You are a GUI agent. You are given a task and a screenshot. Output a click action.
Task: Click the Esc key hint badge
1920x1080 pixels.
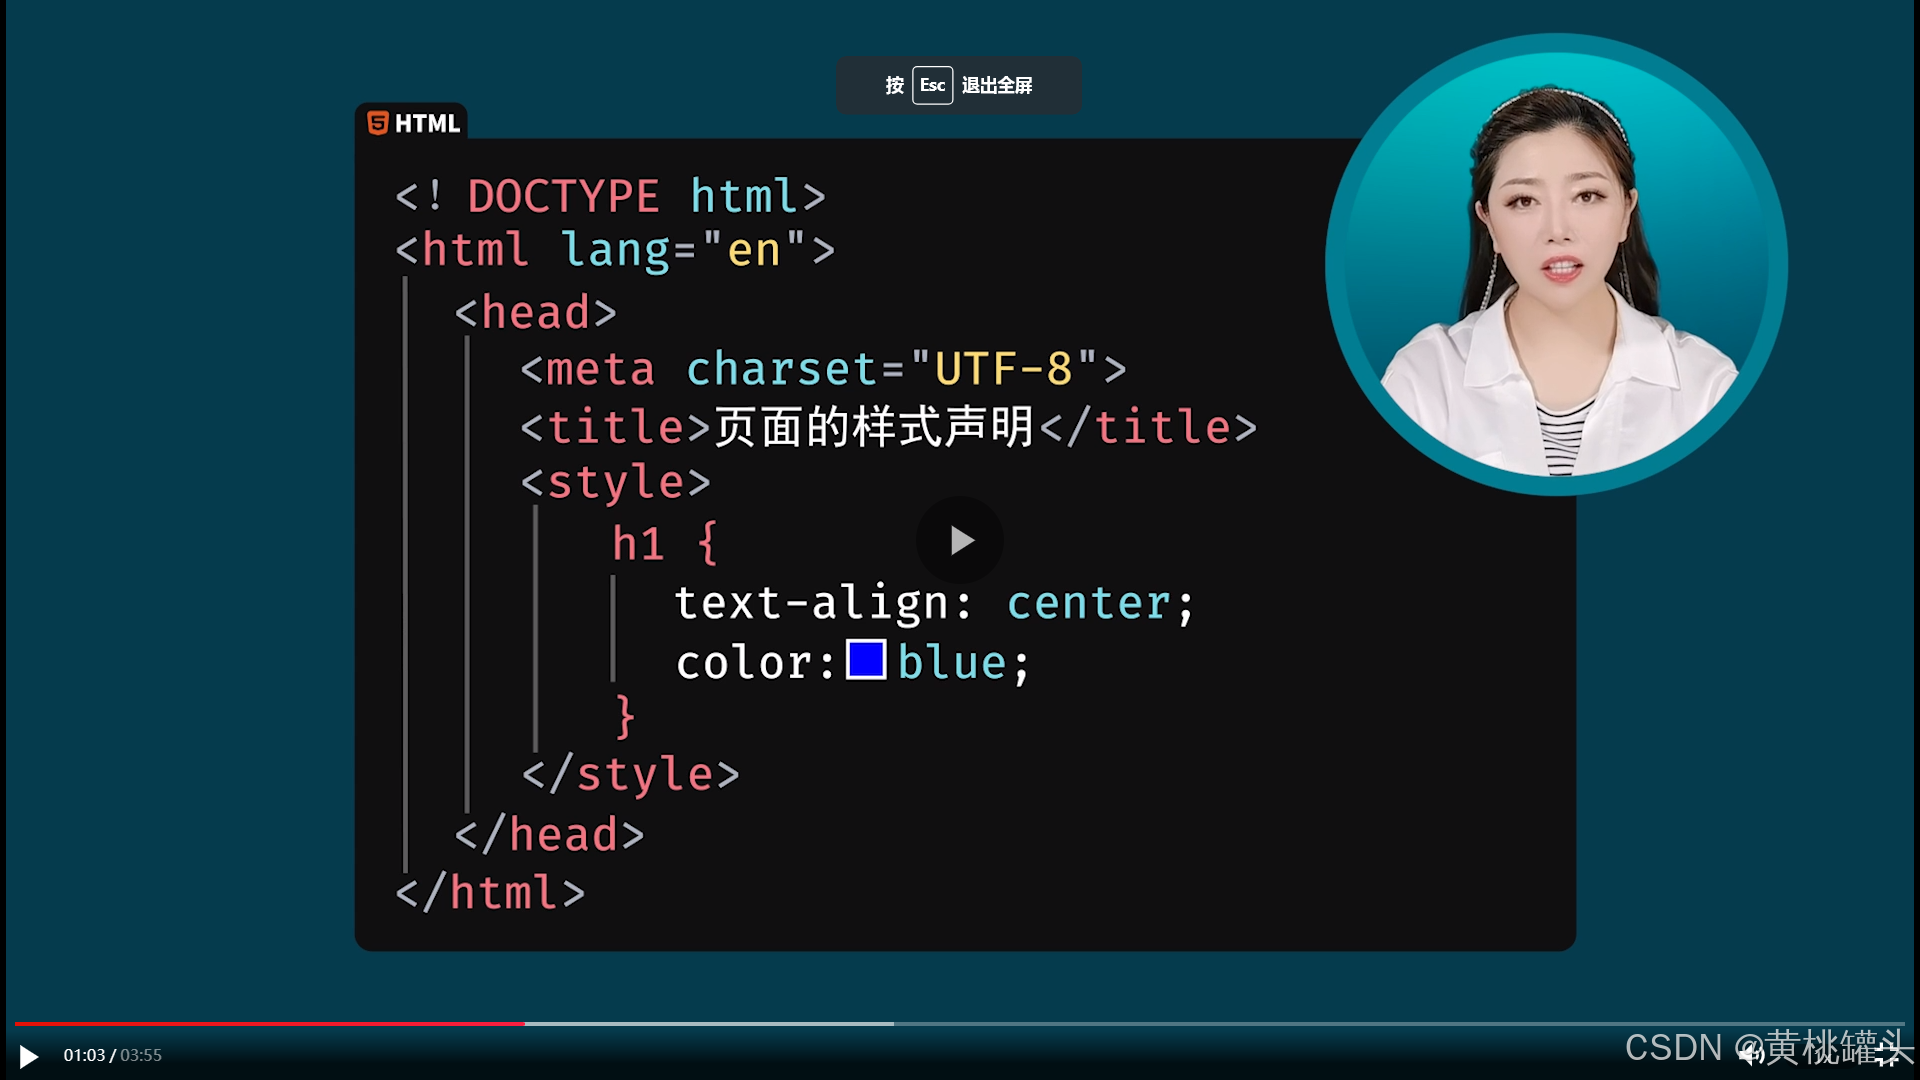coord(932,85)
